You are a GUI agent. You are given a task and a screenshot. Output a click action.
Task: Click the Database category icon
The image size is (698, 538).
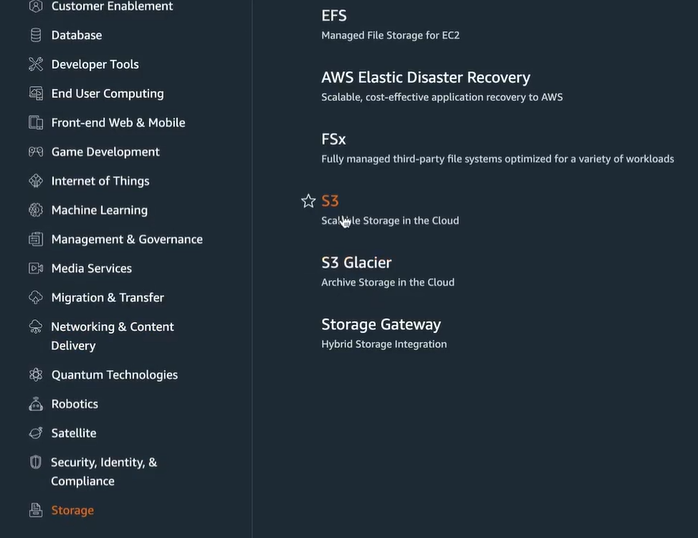(x=36, y=35)
